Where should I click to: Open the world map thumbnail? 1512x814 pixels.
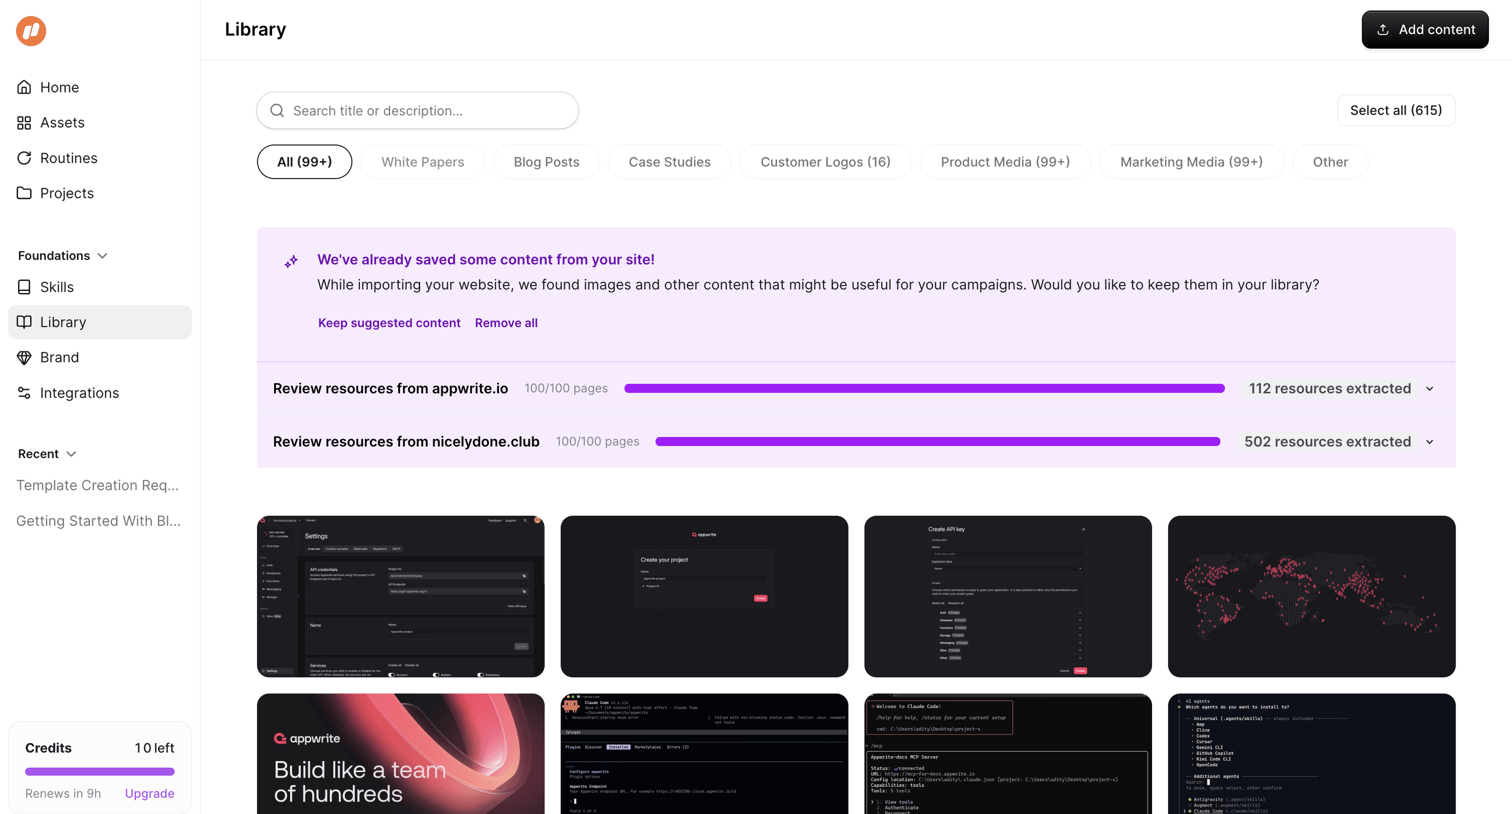[x=1312, y=597]
